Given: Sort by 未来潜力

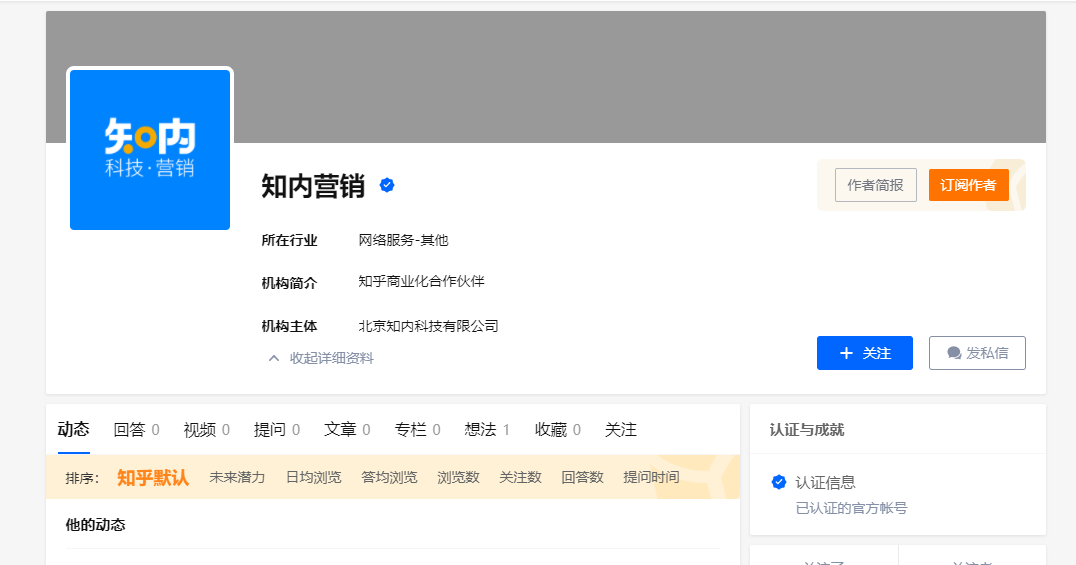Looking at the screenshot, I should (237, 477).
